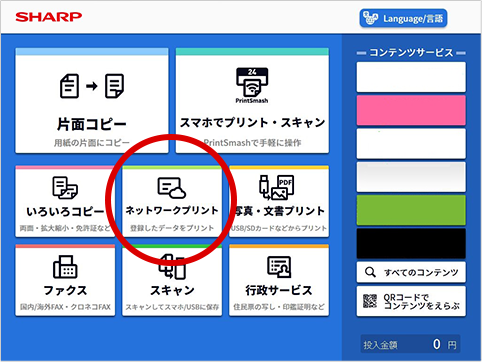This screenshot has width=482, height=362.
Task: Select いろいろコピー
Action: 65,201
